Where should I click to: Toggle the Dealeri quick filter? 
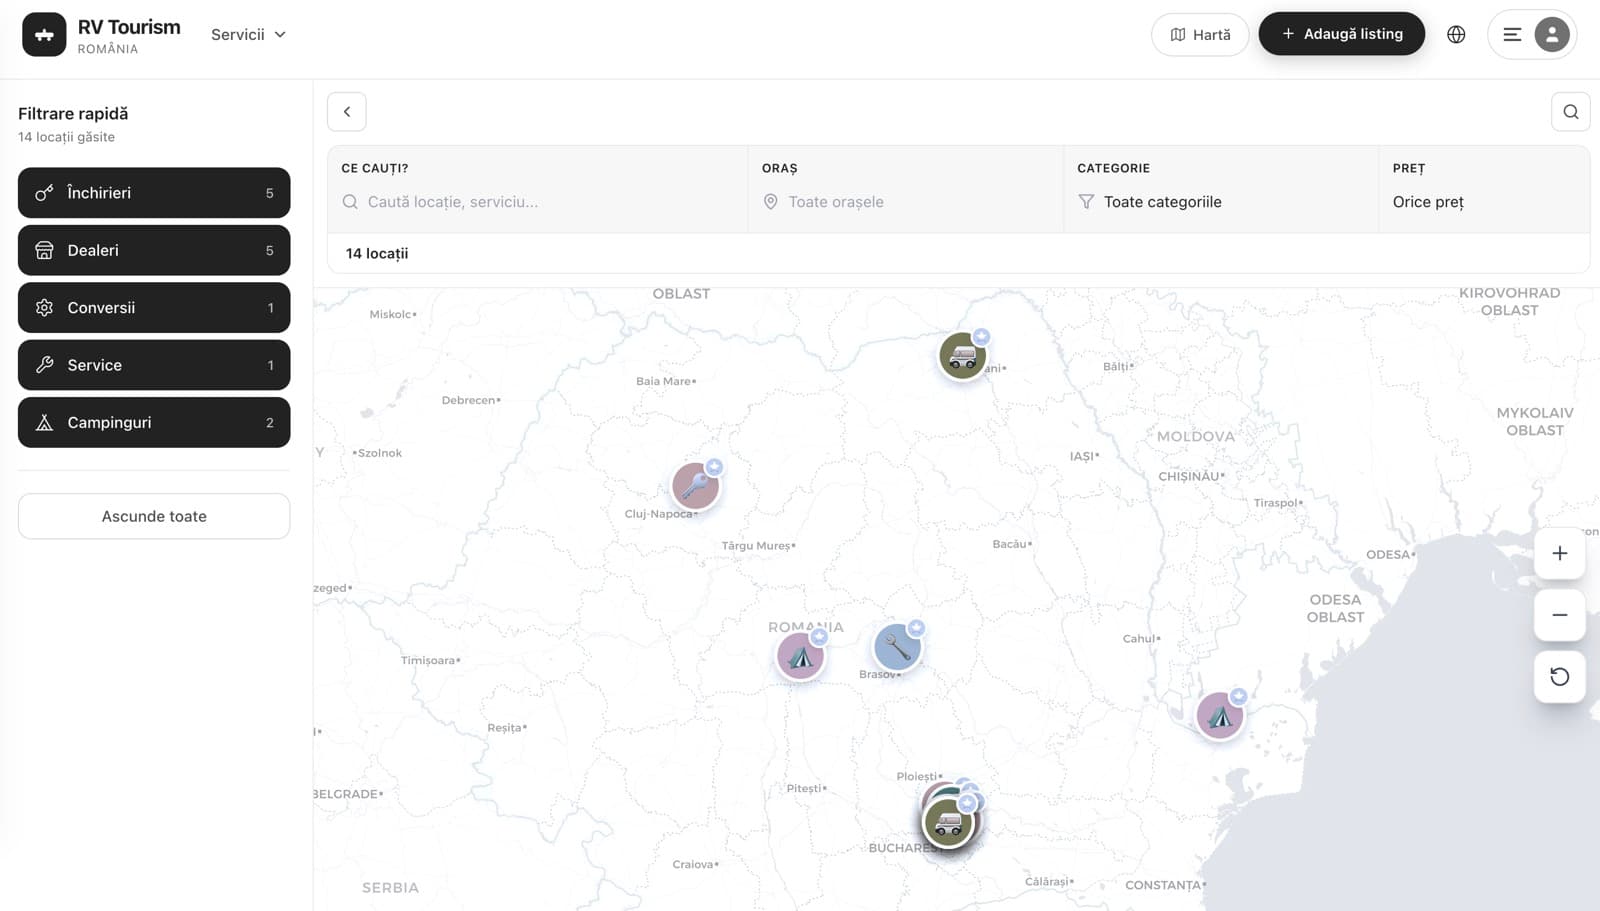pos(154,250)
